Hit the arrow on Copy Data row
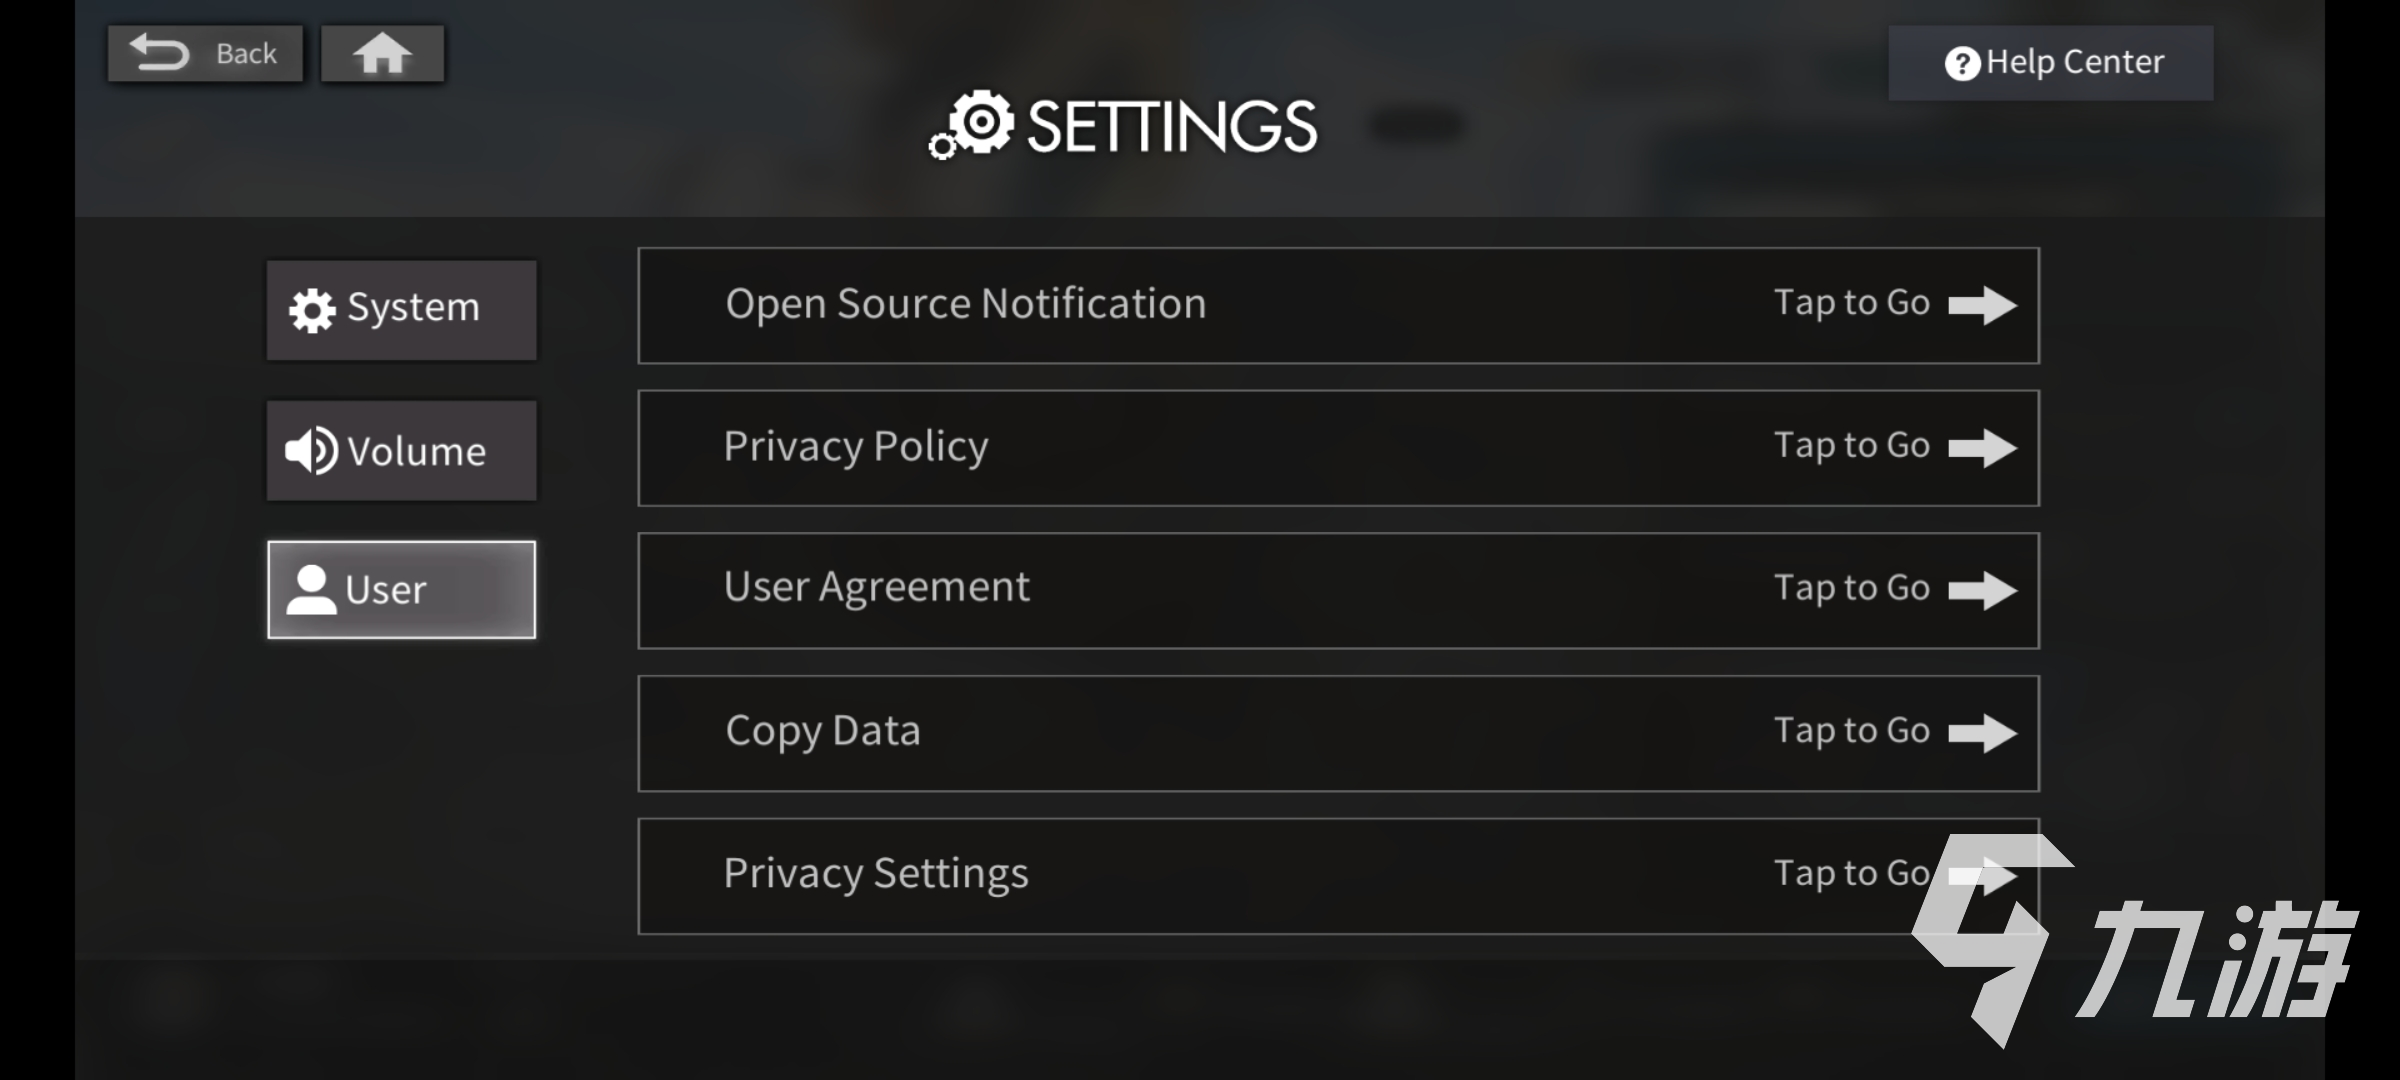Screen dimensions: 2400x1080 [1982, 733]
